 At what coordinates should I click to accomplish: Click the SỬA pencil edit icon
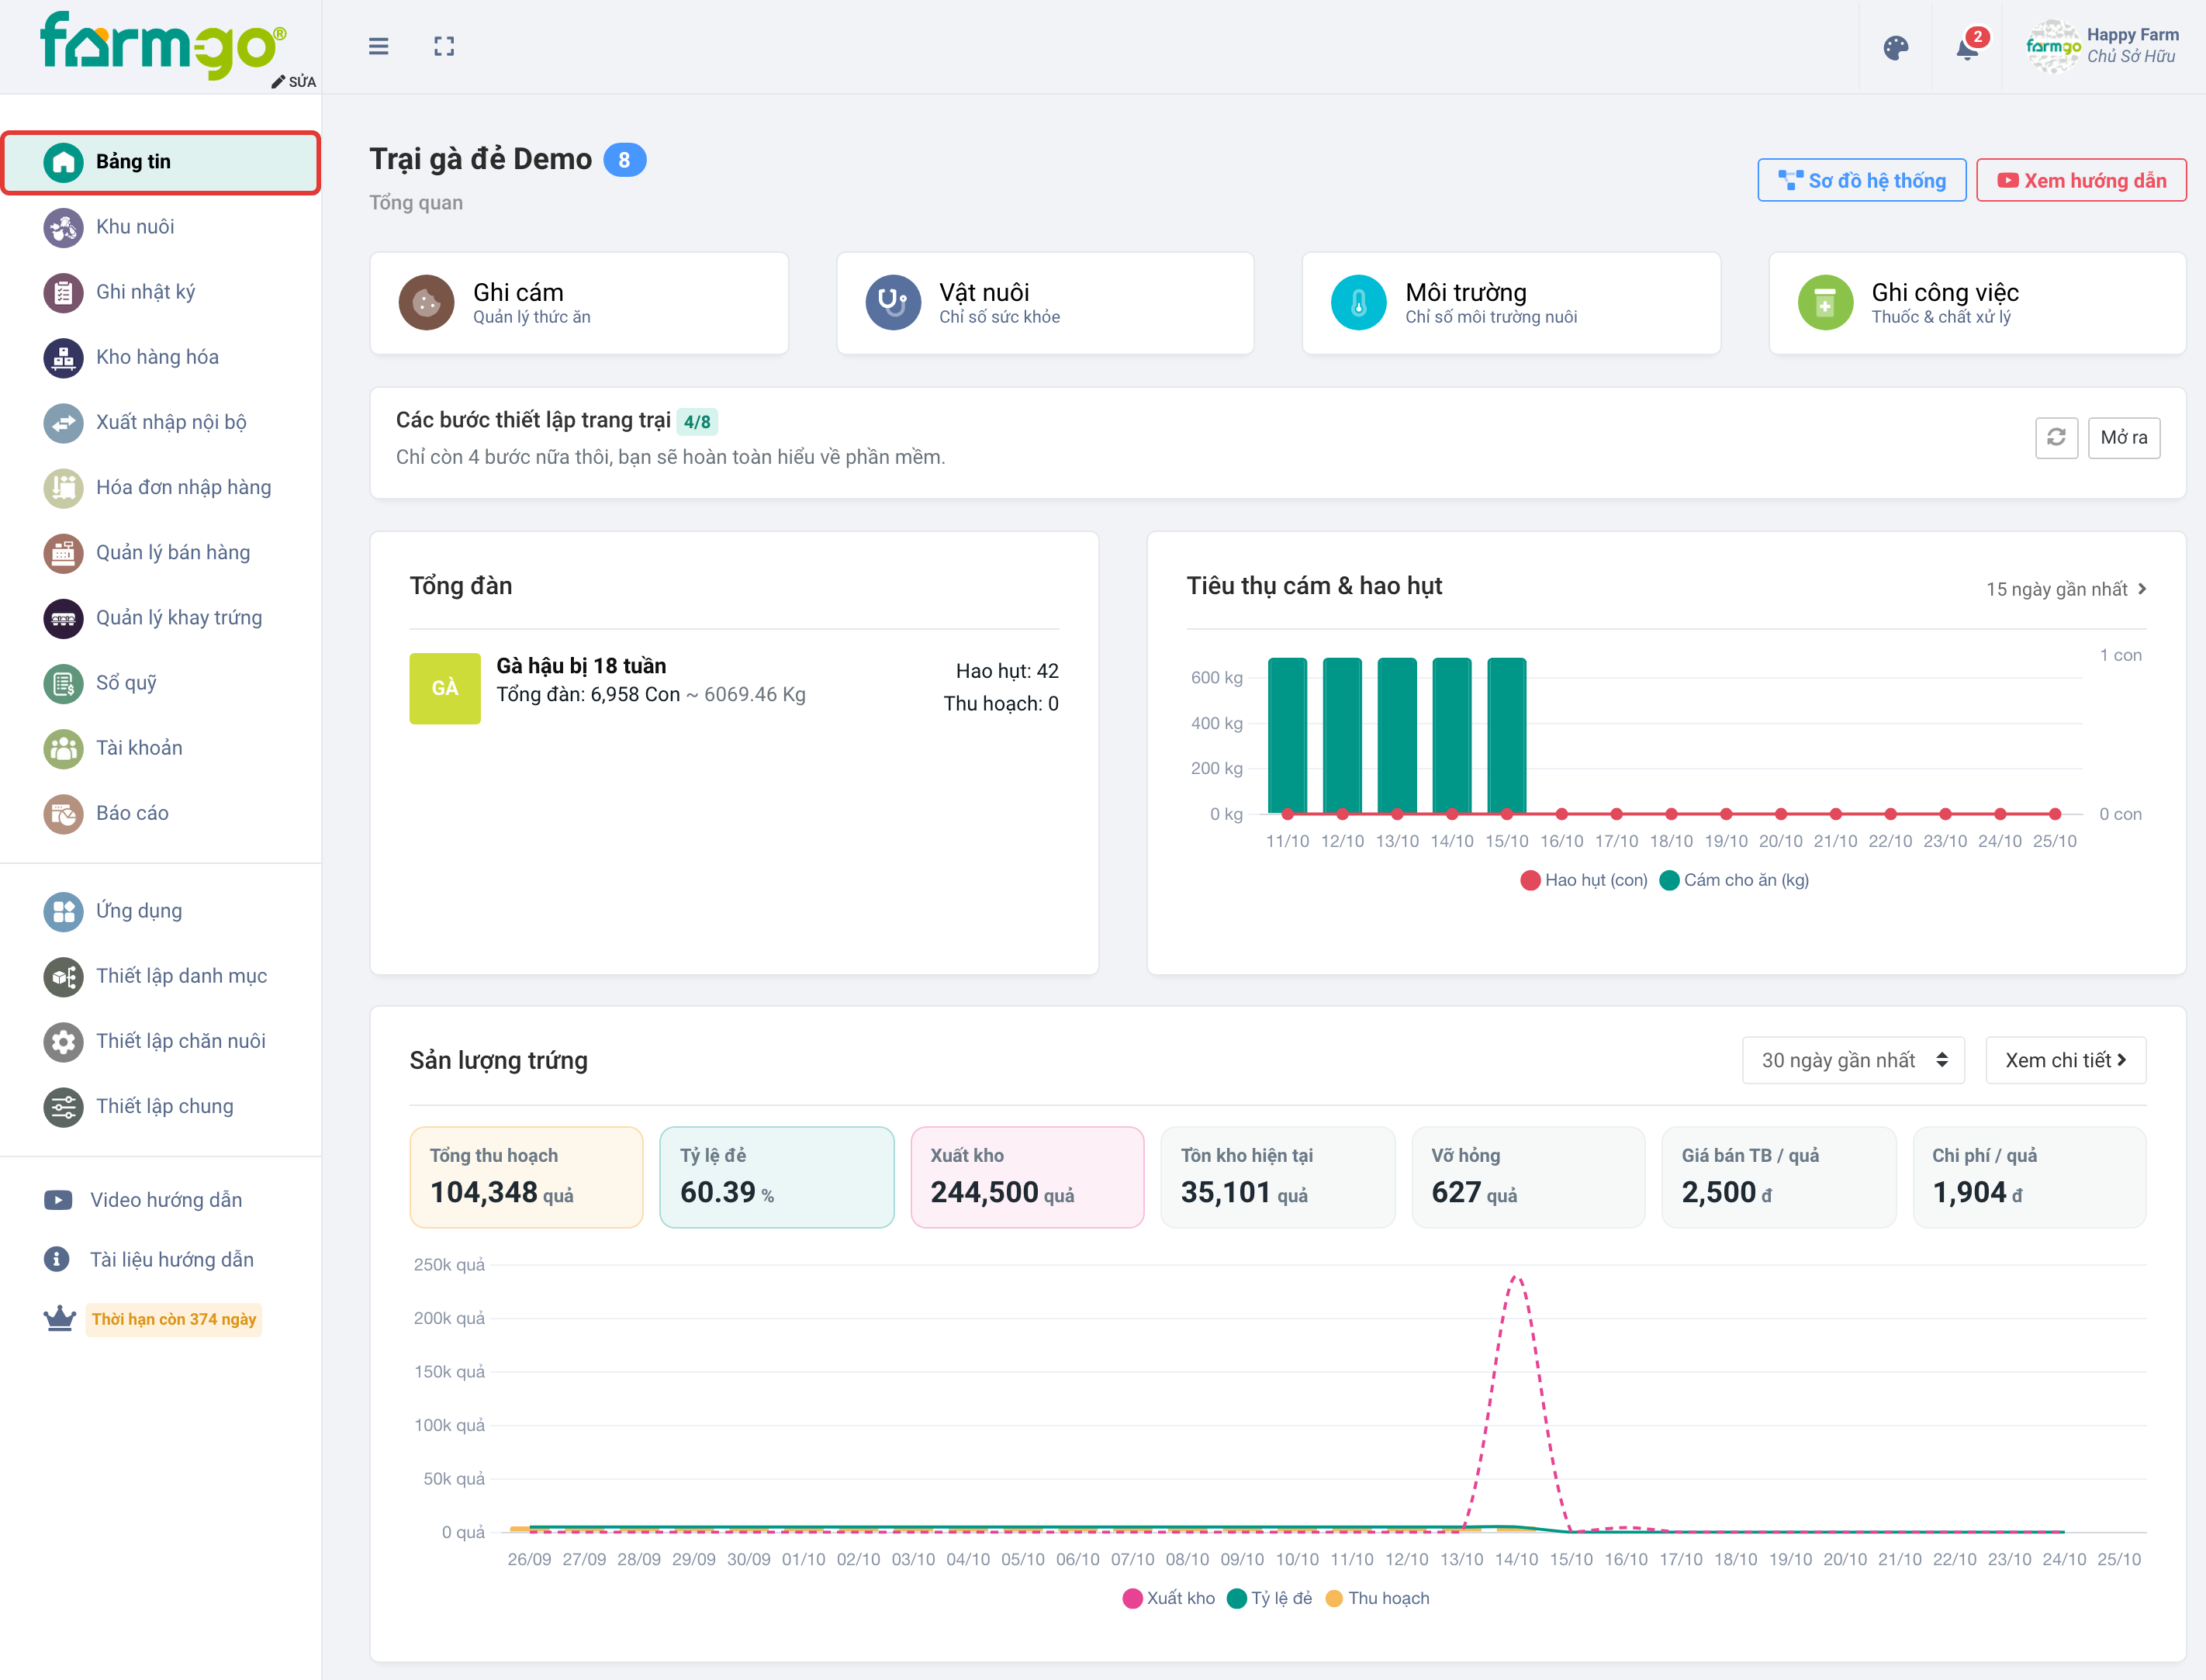293,81
